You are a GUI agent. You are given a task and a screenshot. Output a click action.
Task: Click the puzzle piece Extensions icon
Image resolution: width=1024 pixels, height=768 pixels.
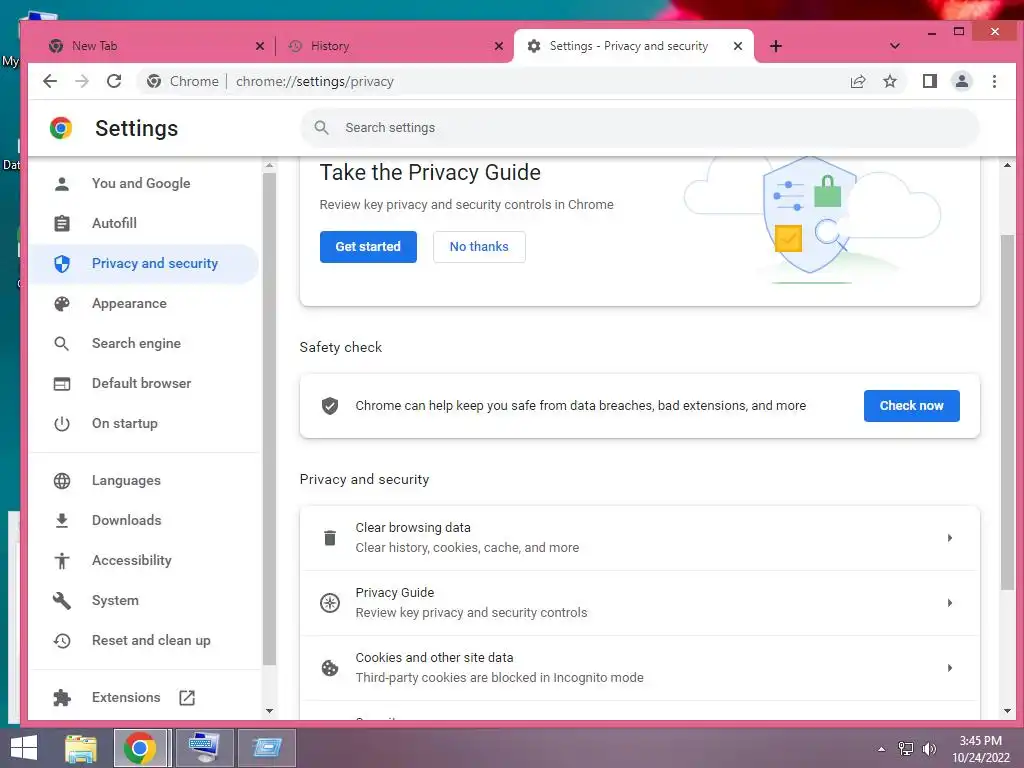(x=62, y=697)
